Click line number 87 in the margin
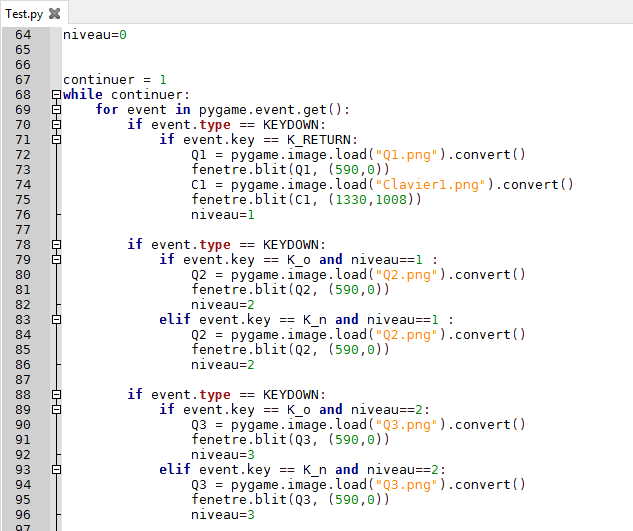Image resolution: width=633 pixels, height=531 pixels. (x=23, y=380)
